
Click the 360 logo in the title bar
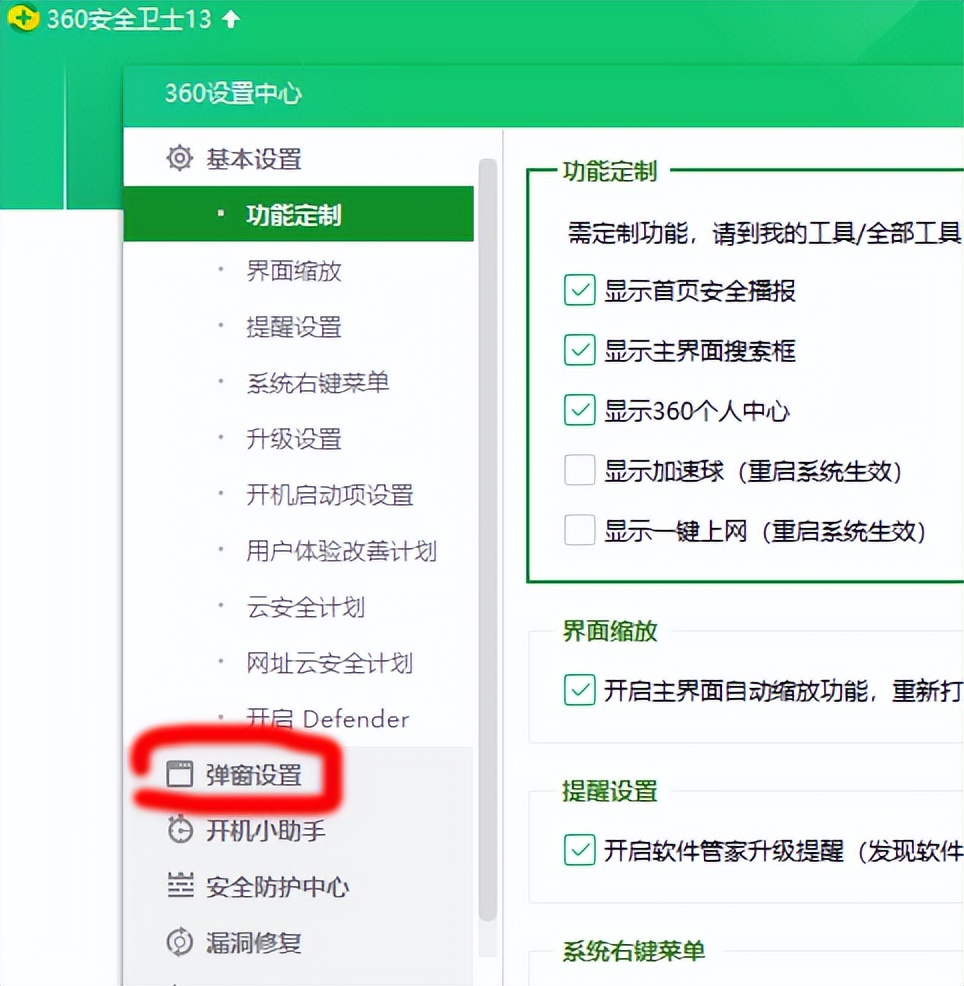(x=22, y=17)
